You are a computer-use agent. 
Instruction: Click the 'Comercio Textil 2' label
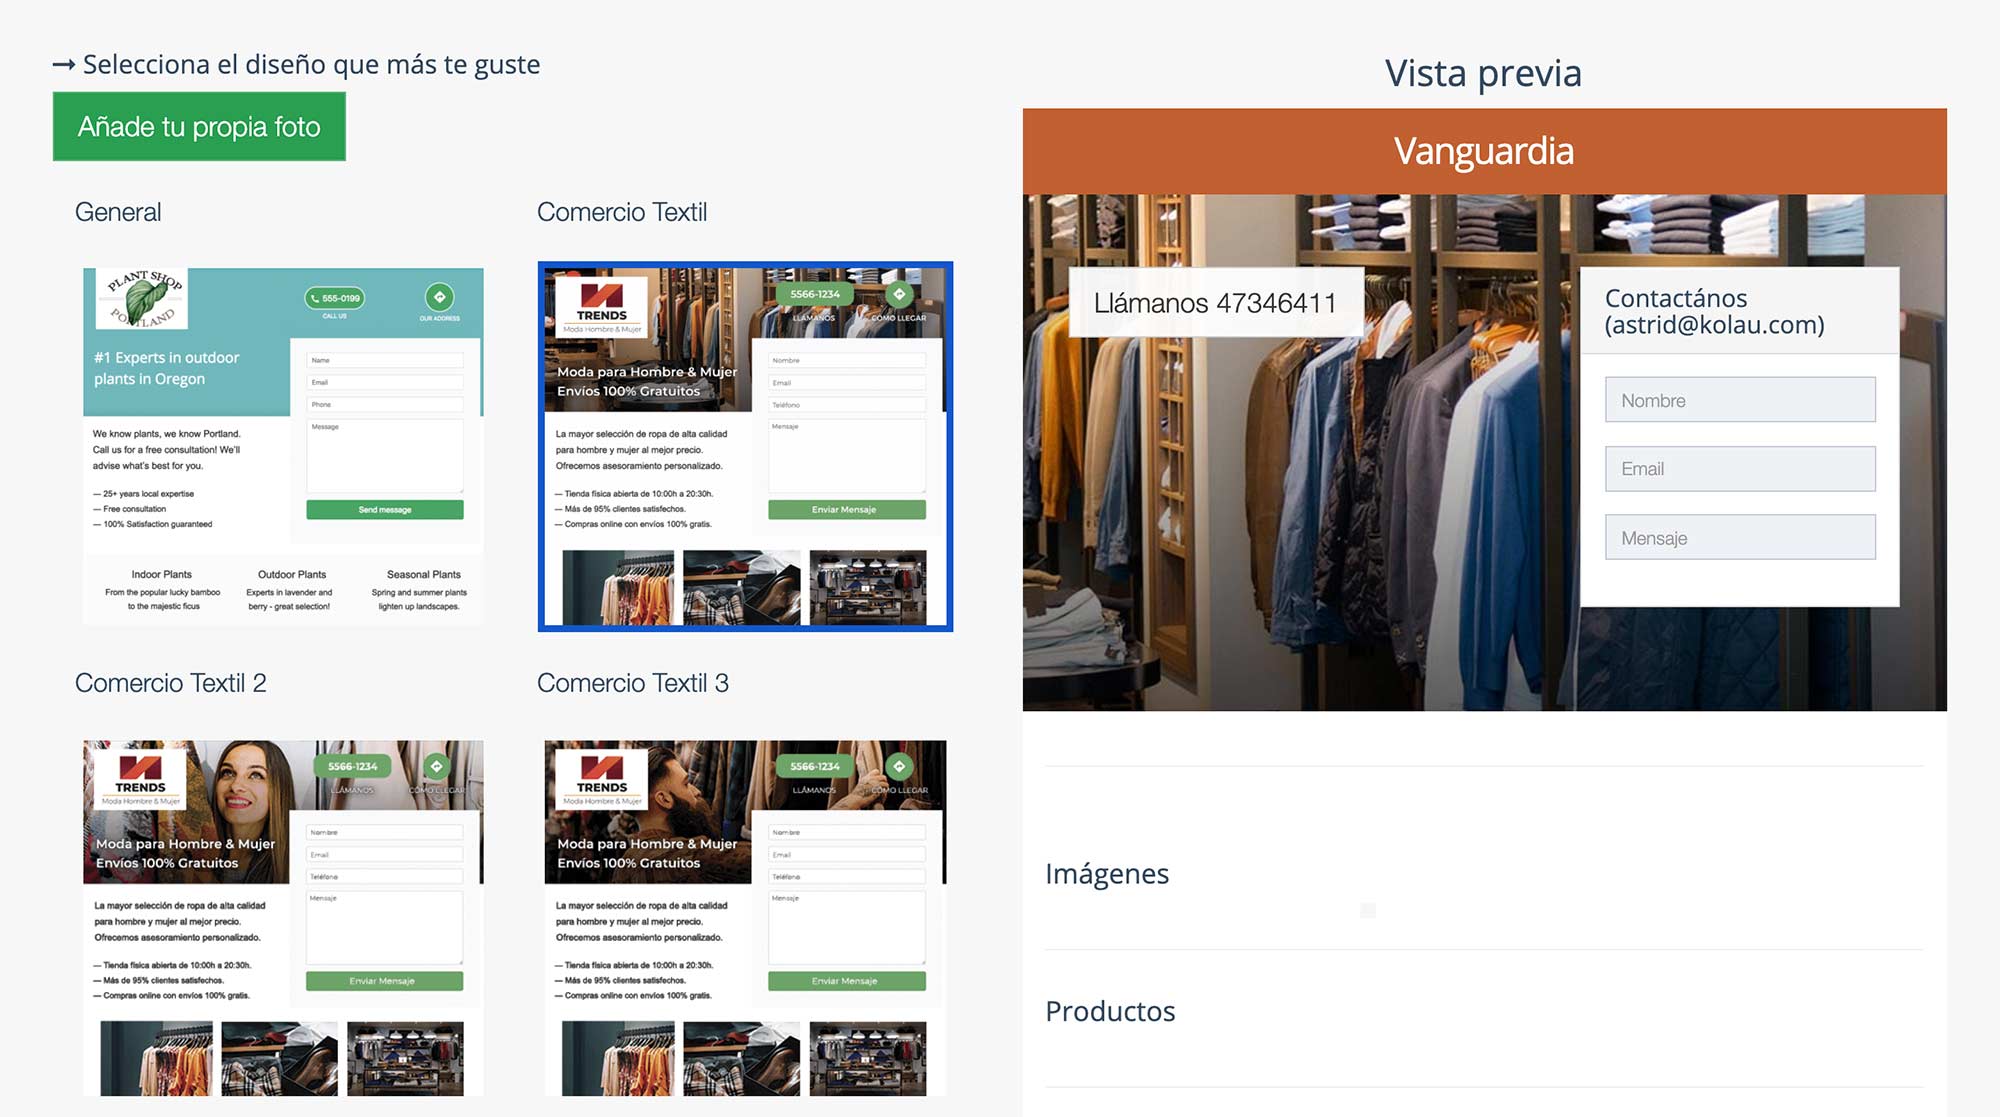tap(170, 683)
